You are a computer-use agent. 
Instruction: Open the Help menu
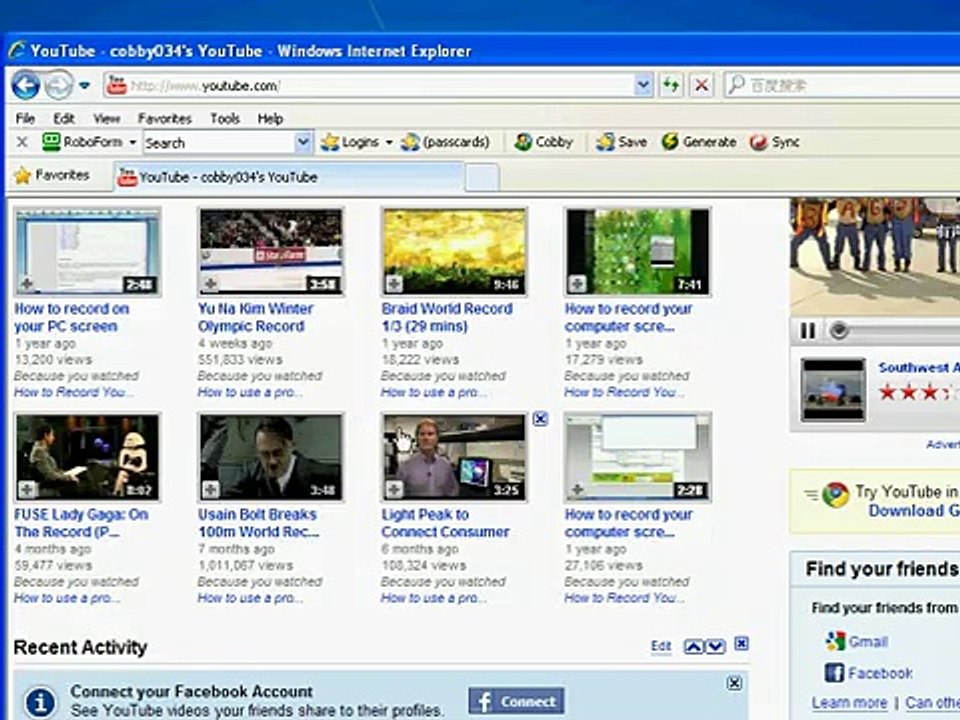pyautogui.click(x=270, y=118)
